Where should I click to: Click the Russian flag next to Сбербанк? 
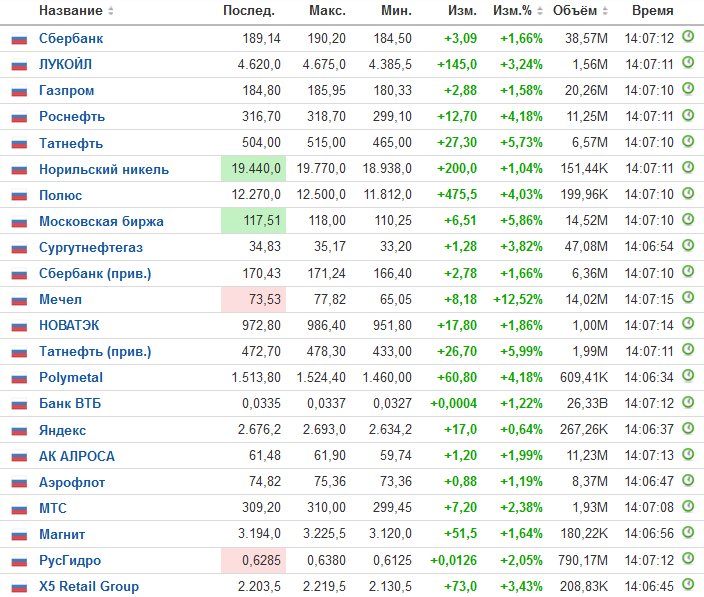pyautogui.click(x=19, y=40)
